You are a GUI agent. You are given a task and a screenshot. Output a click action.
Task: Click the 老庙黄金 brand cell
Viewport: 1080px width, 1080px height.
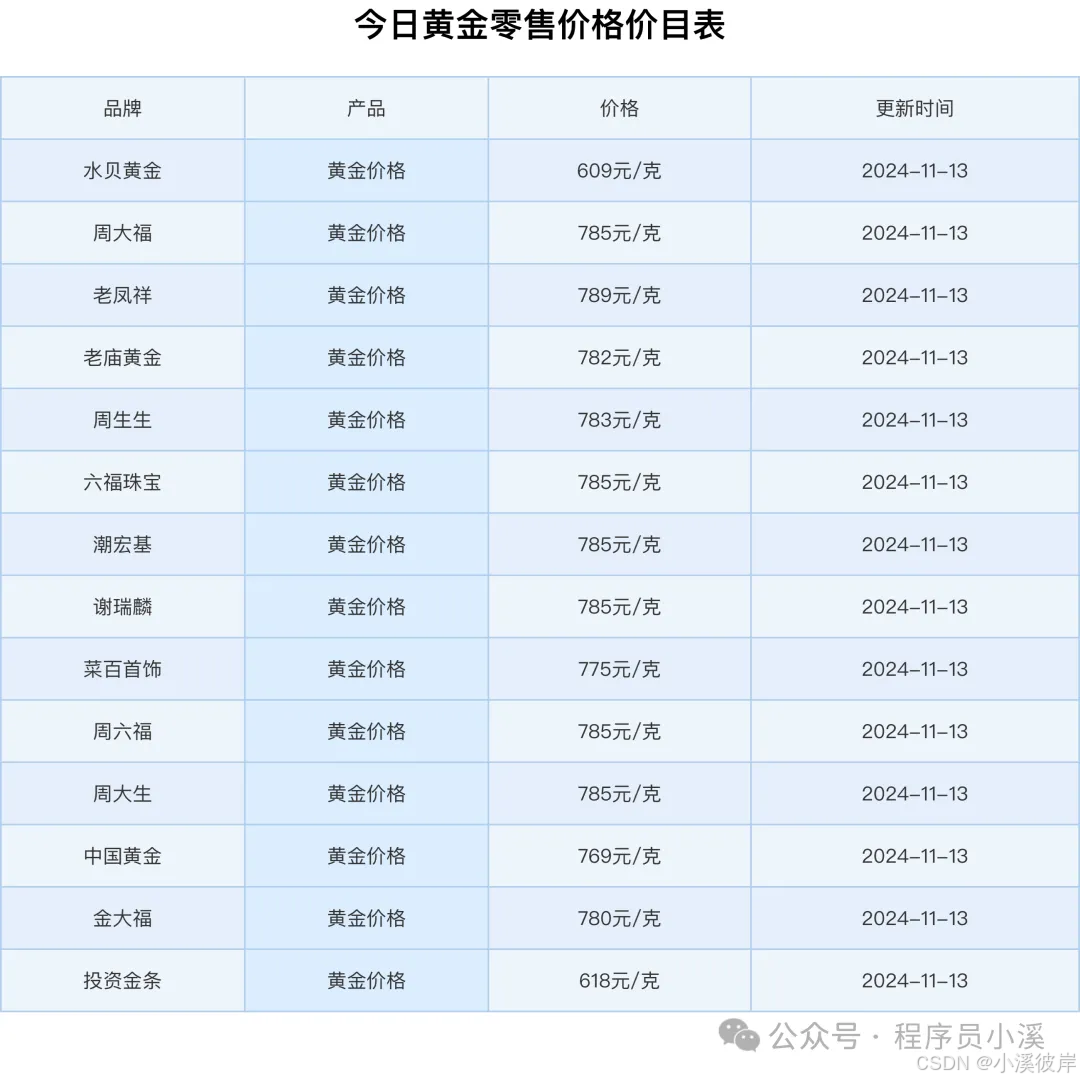pyautogui.click(x=123, y=357)
